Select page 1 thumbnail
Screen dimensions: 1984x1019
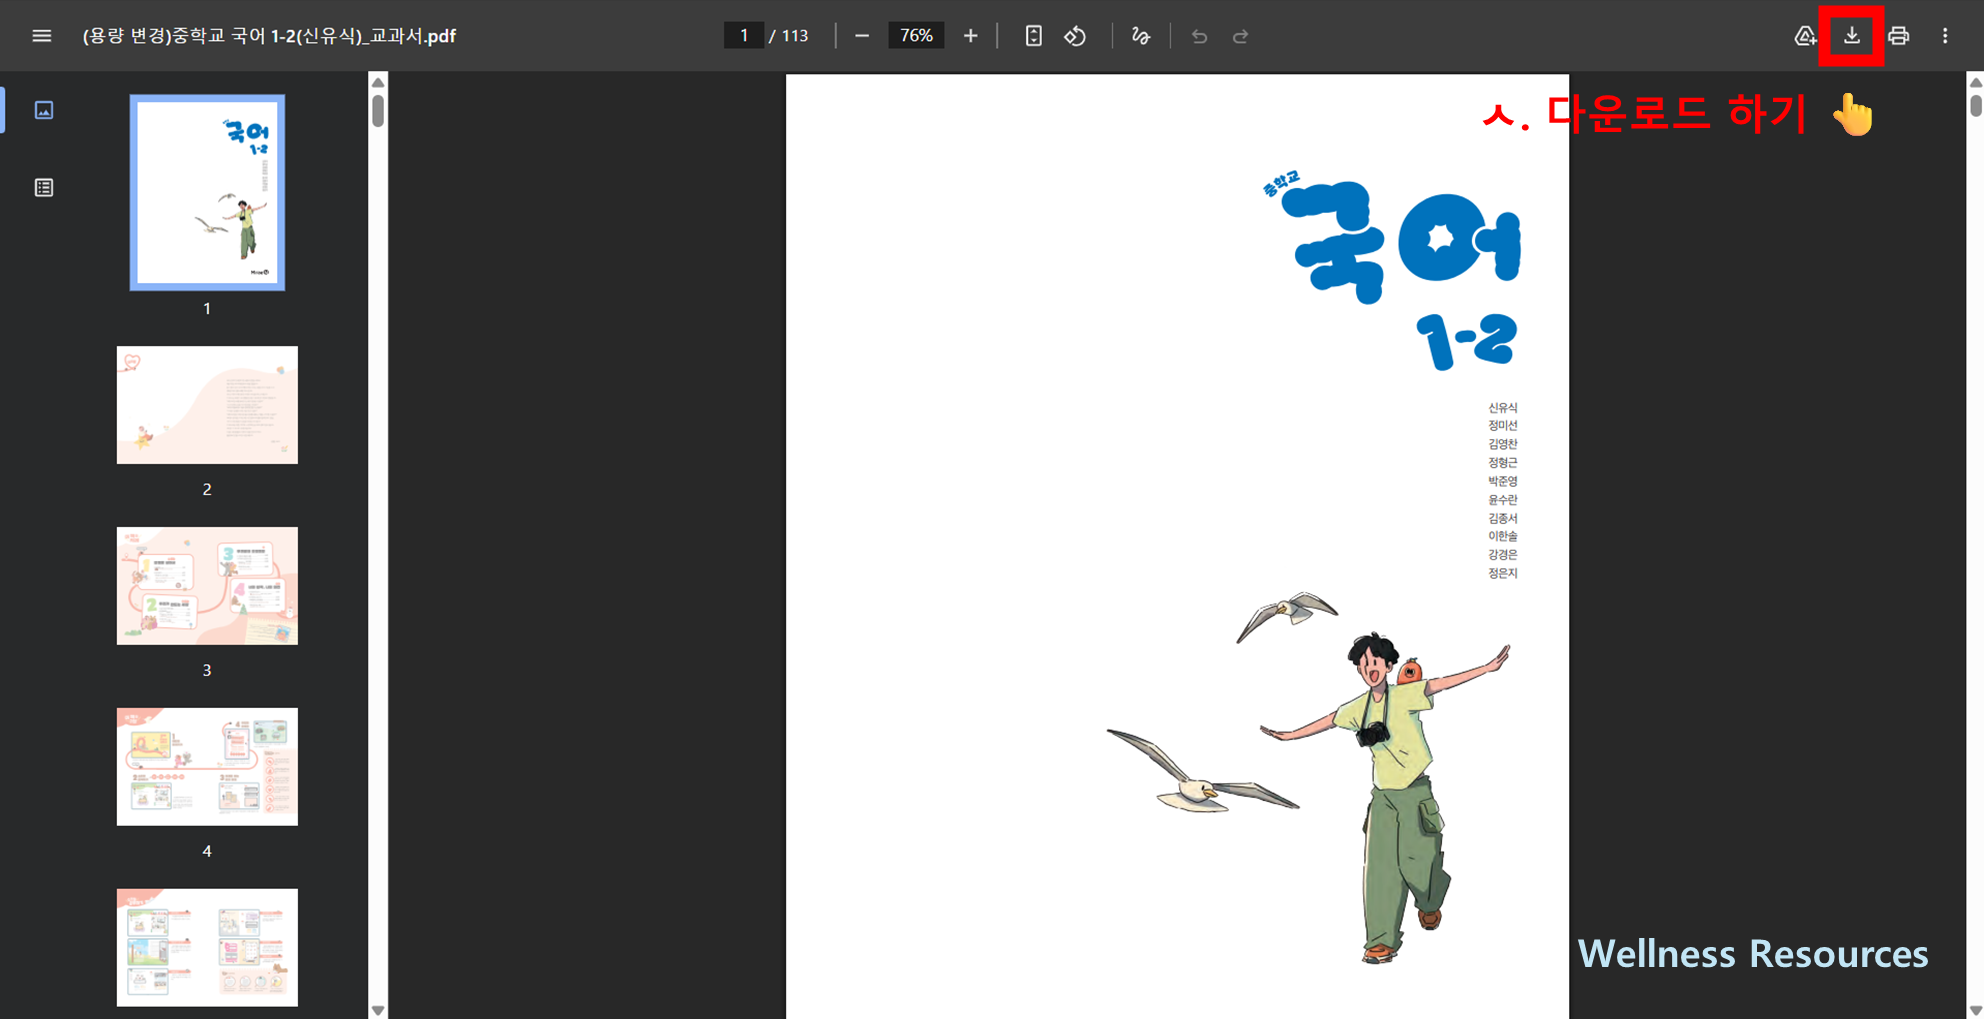[x=207, y=193]
